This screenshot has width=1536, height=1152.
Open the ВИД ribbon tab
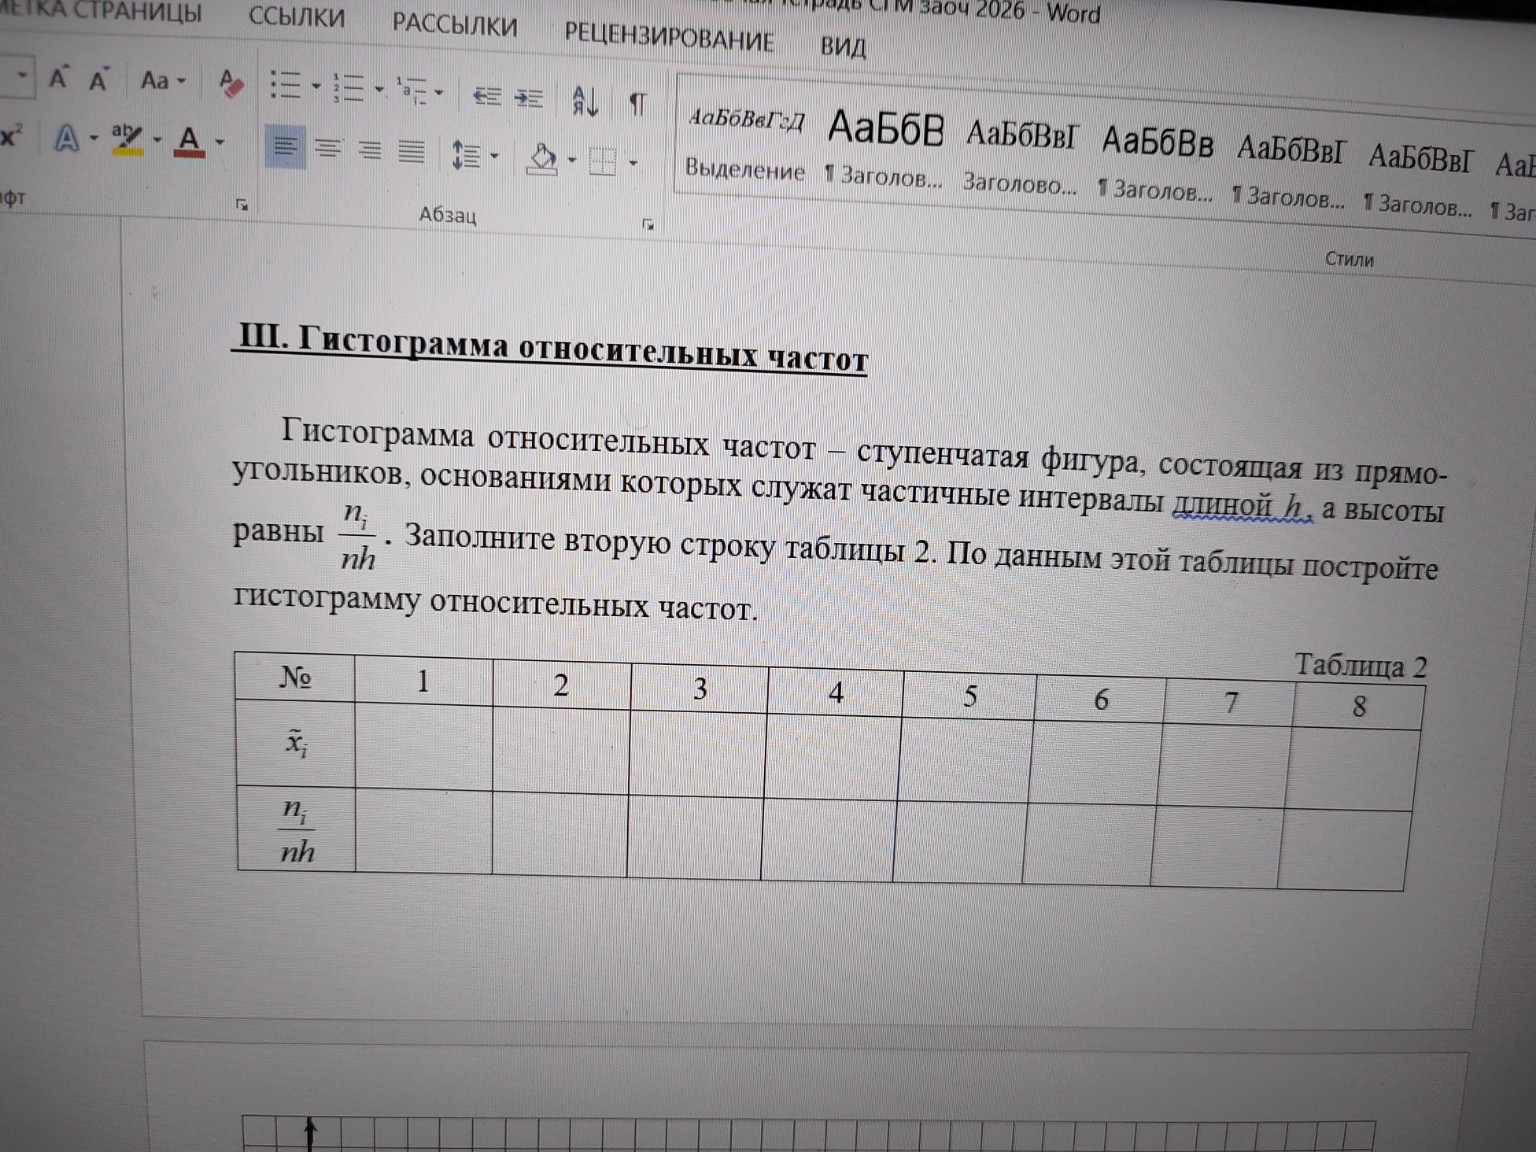[x=845, y=47]
